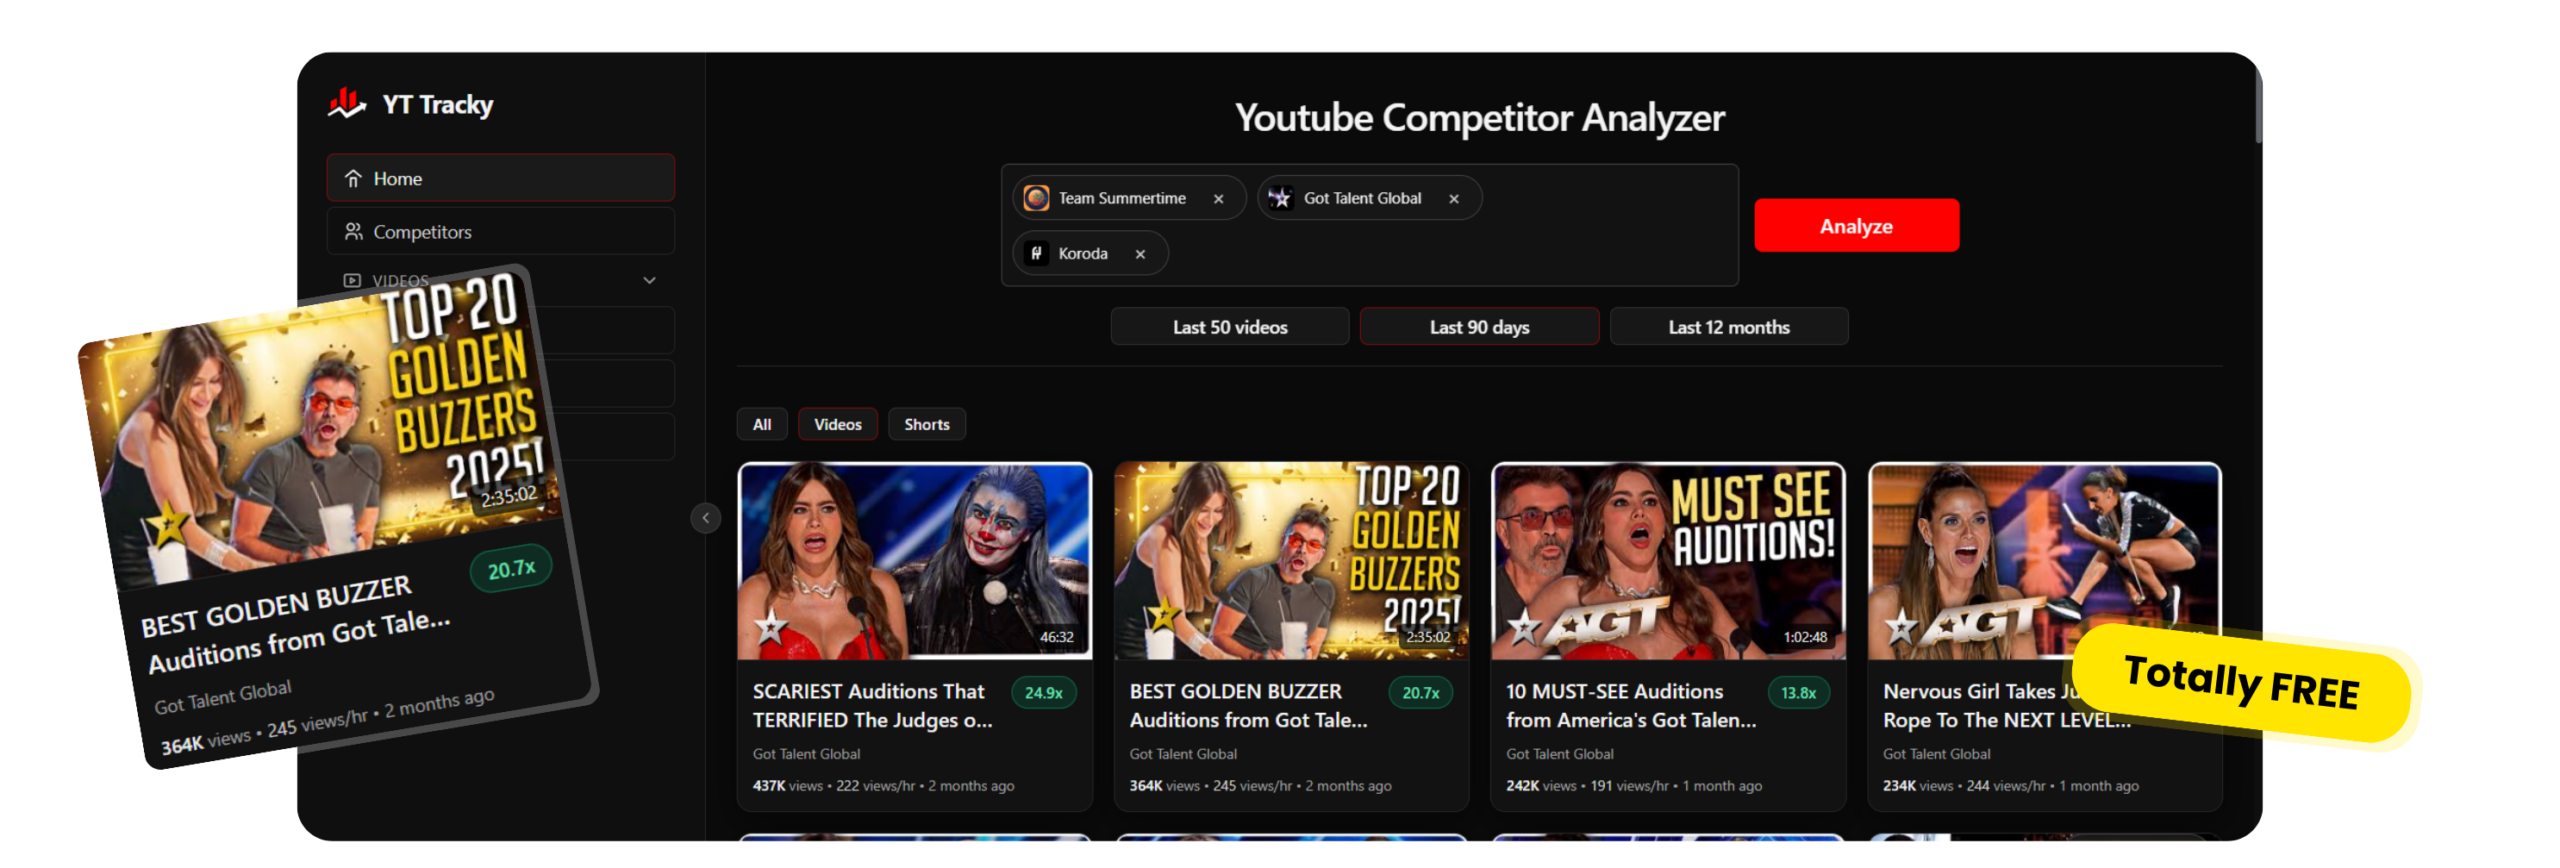Open the SCARIEST Auditions video thumbnail

914,561
